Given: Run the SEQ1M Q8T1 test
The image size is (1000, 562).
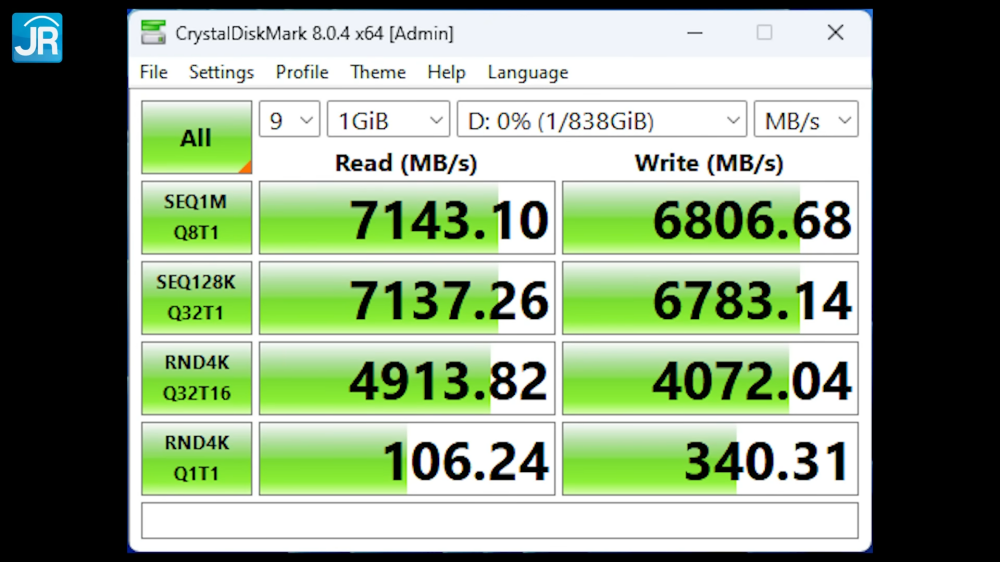Looking at the screenshot, I should 196,218.
